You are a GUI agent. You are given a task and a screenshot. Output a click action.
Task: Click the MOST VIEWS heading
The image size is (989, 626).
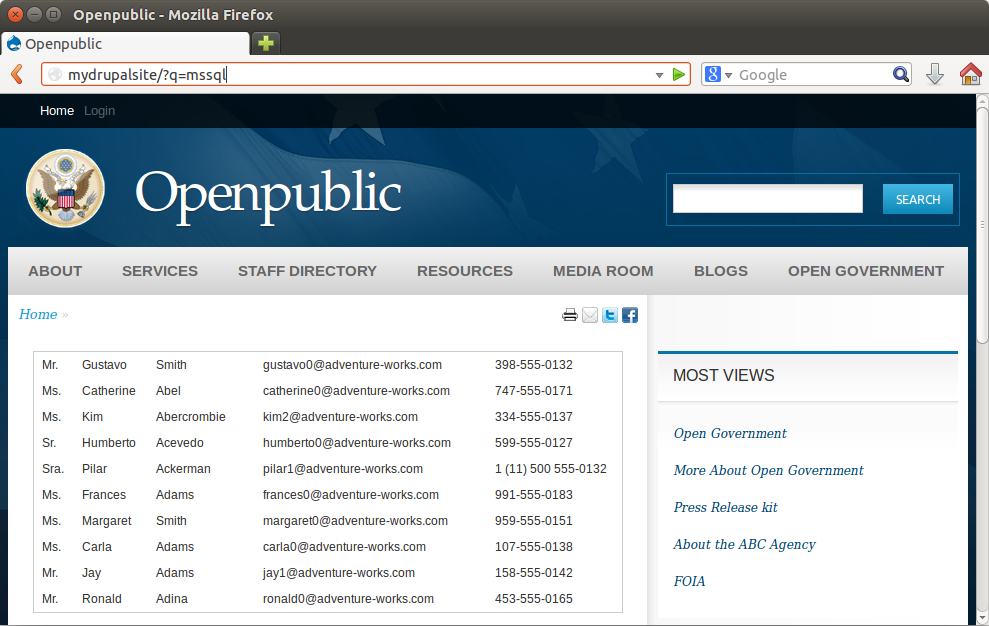coord(723,375)
